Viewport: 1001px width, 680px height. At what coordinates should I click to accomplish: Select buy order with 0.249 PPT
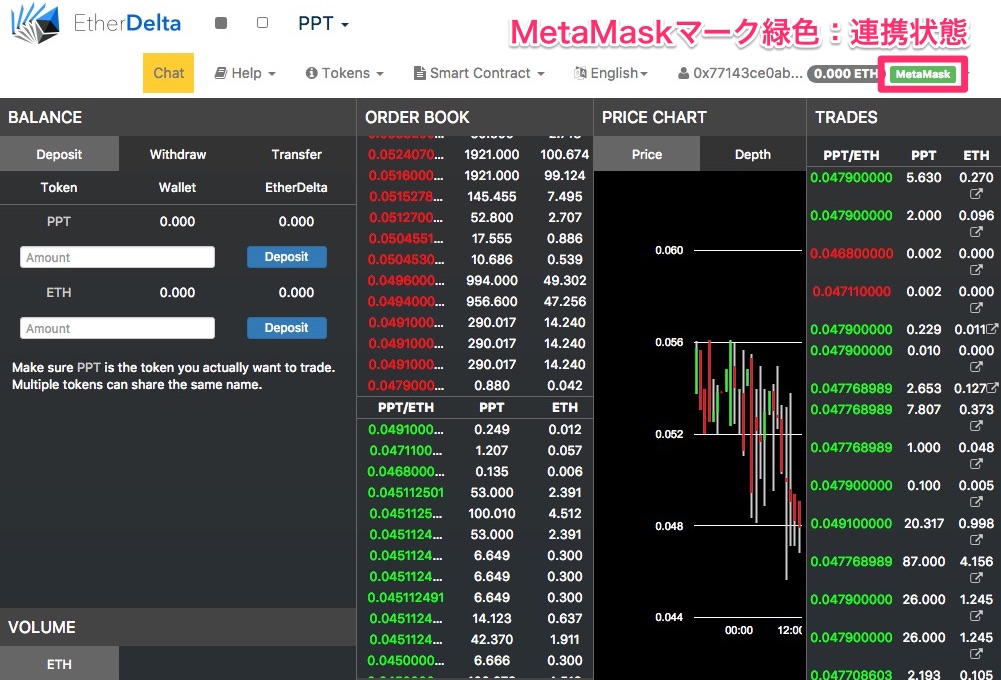(475, 430)
